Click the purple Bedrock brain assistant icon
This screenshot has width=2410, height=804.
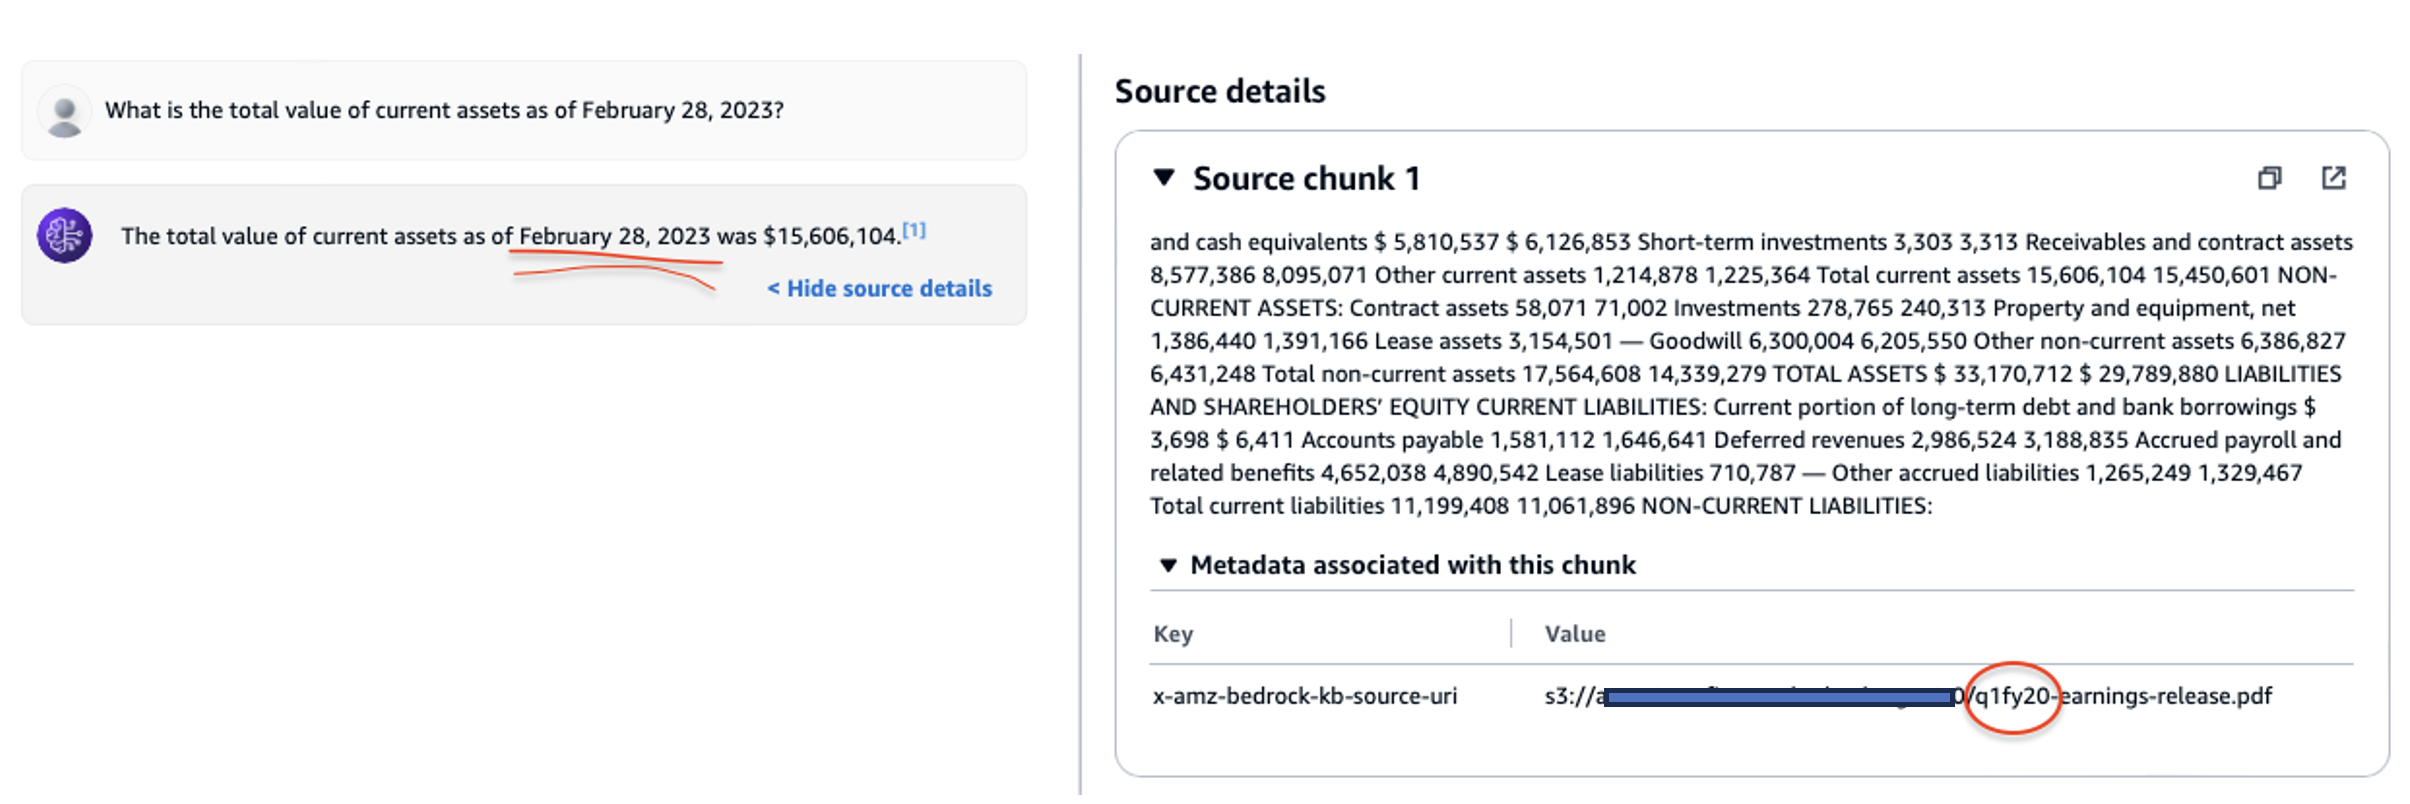point(65,236)
